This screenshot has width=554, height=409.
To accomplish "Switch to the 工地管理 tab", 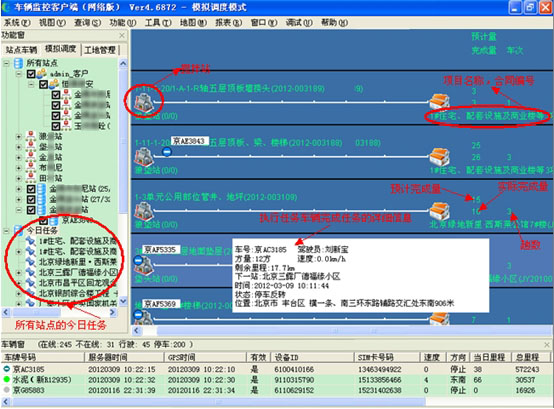I will pyautogui.click(x=100, y=50).
